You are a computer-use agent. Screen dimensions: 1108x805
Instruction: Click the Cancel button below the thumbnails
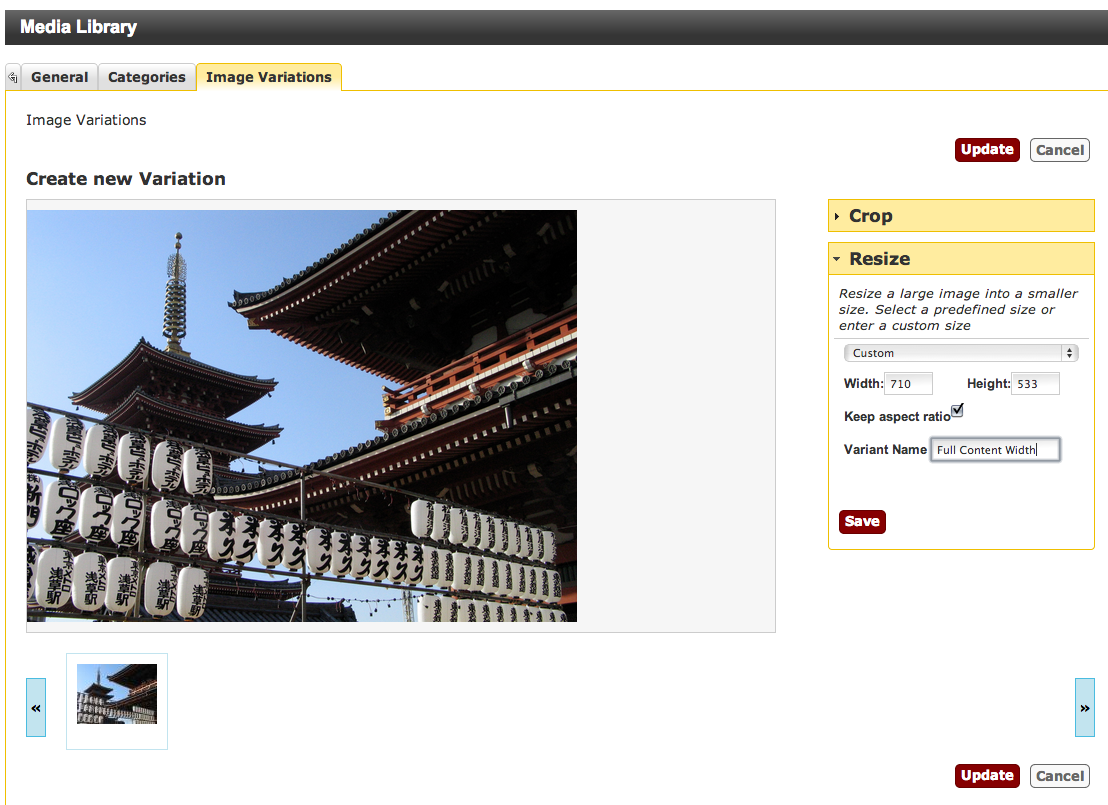click(x=1059, y=776)
